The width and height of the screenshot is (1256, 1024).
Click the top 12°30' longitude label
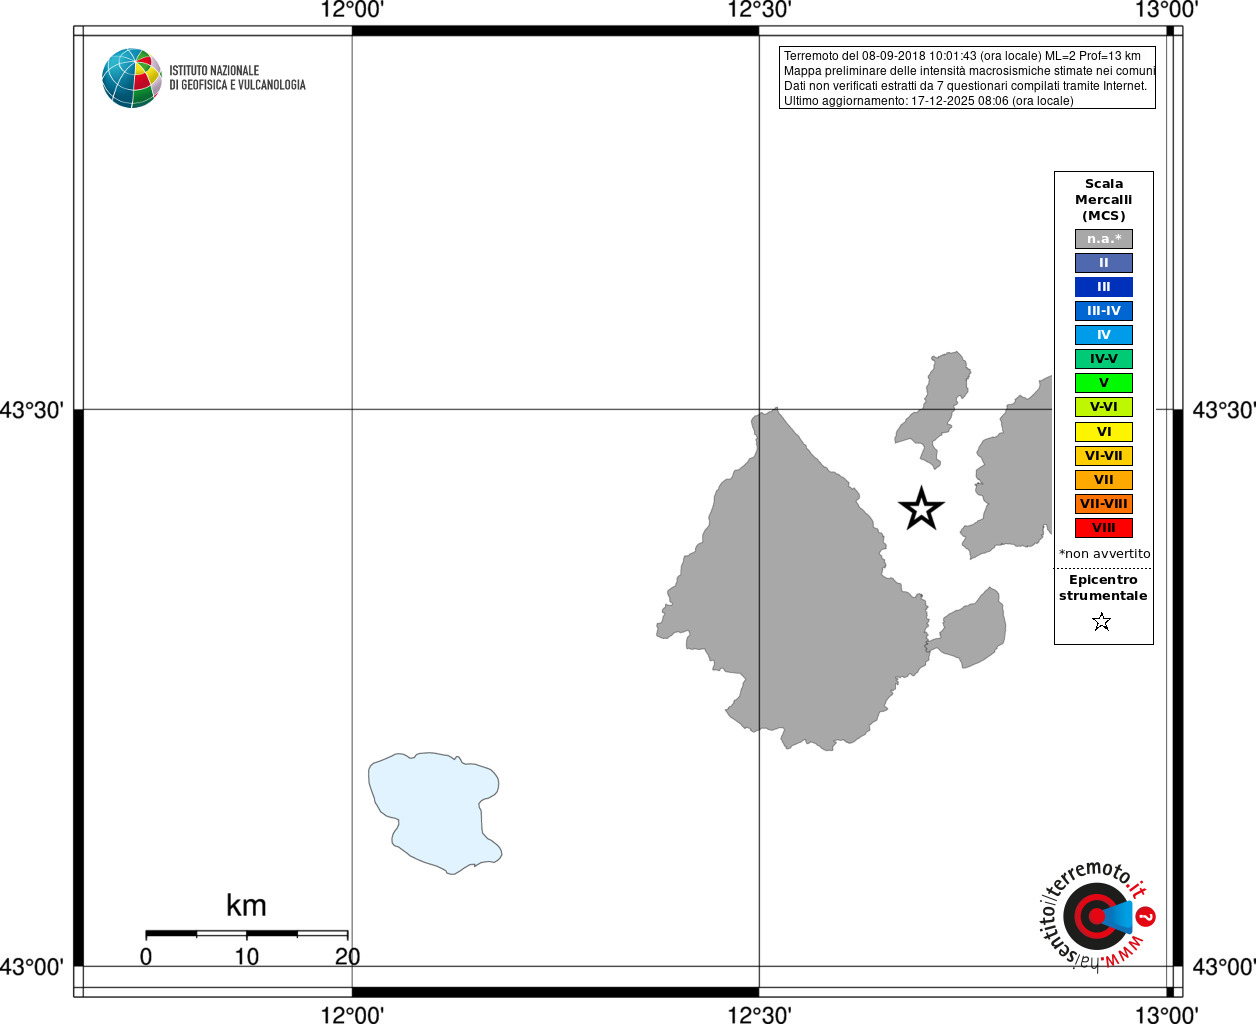click(x=759, y=10)
